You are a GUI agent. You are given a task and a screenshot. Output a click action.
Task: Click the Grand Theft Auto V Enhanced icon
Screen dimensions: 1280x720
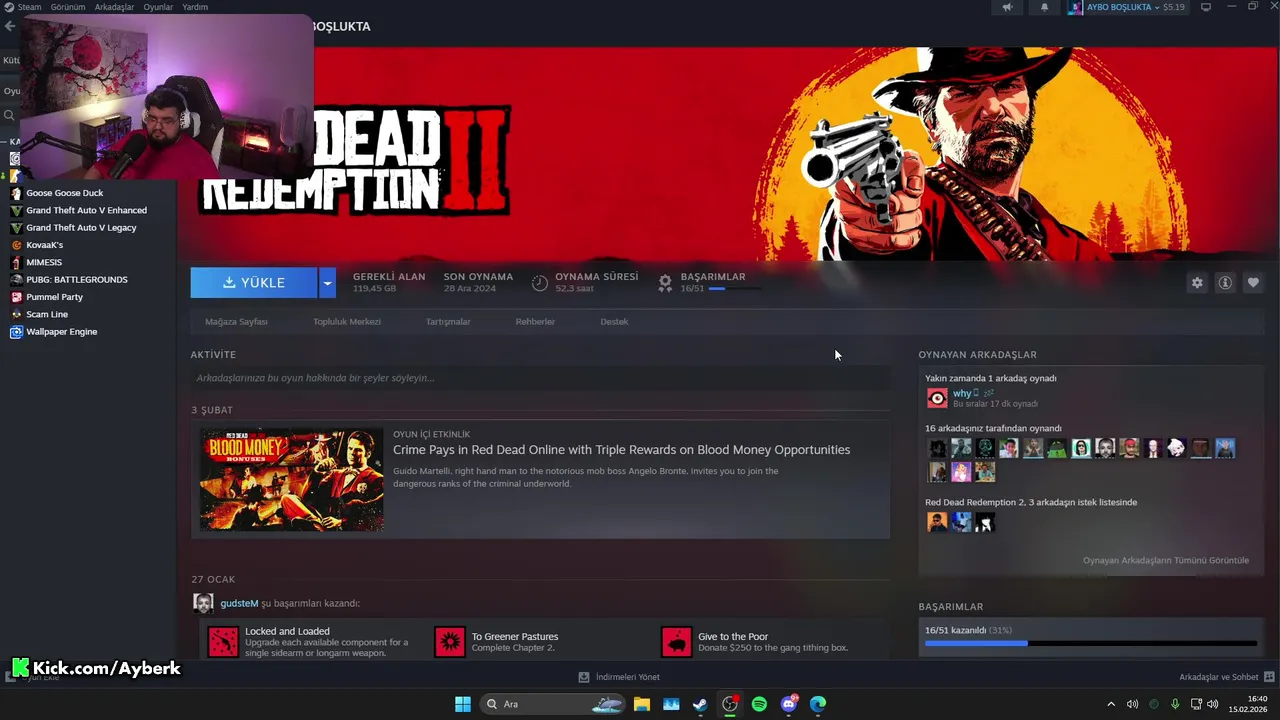coord(16,210)
